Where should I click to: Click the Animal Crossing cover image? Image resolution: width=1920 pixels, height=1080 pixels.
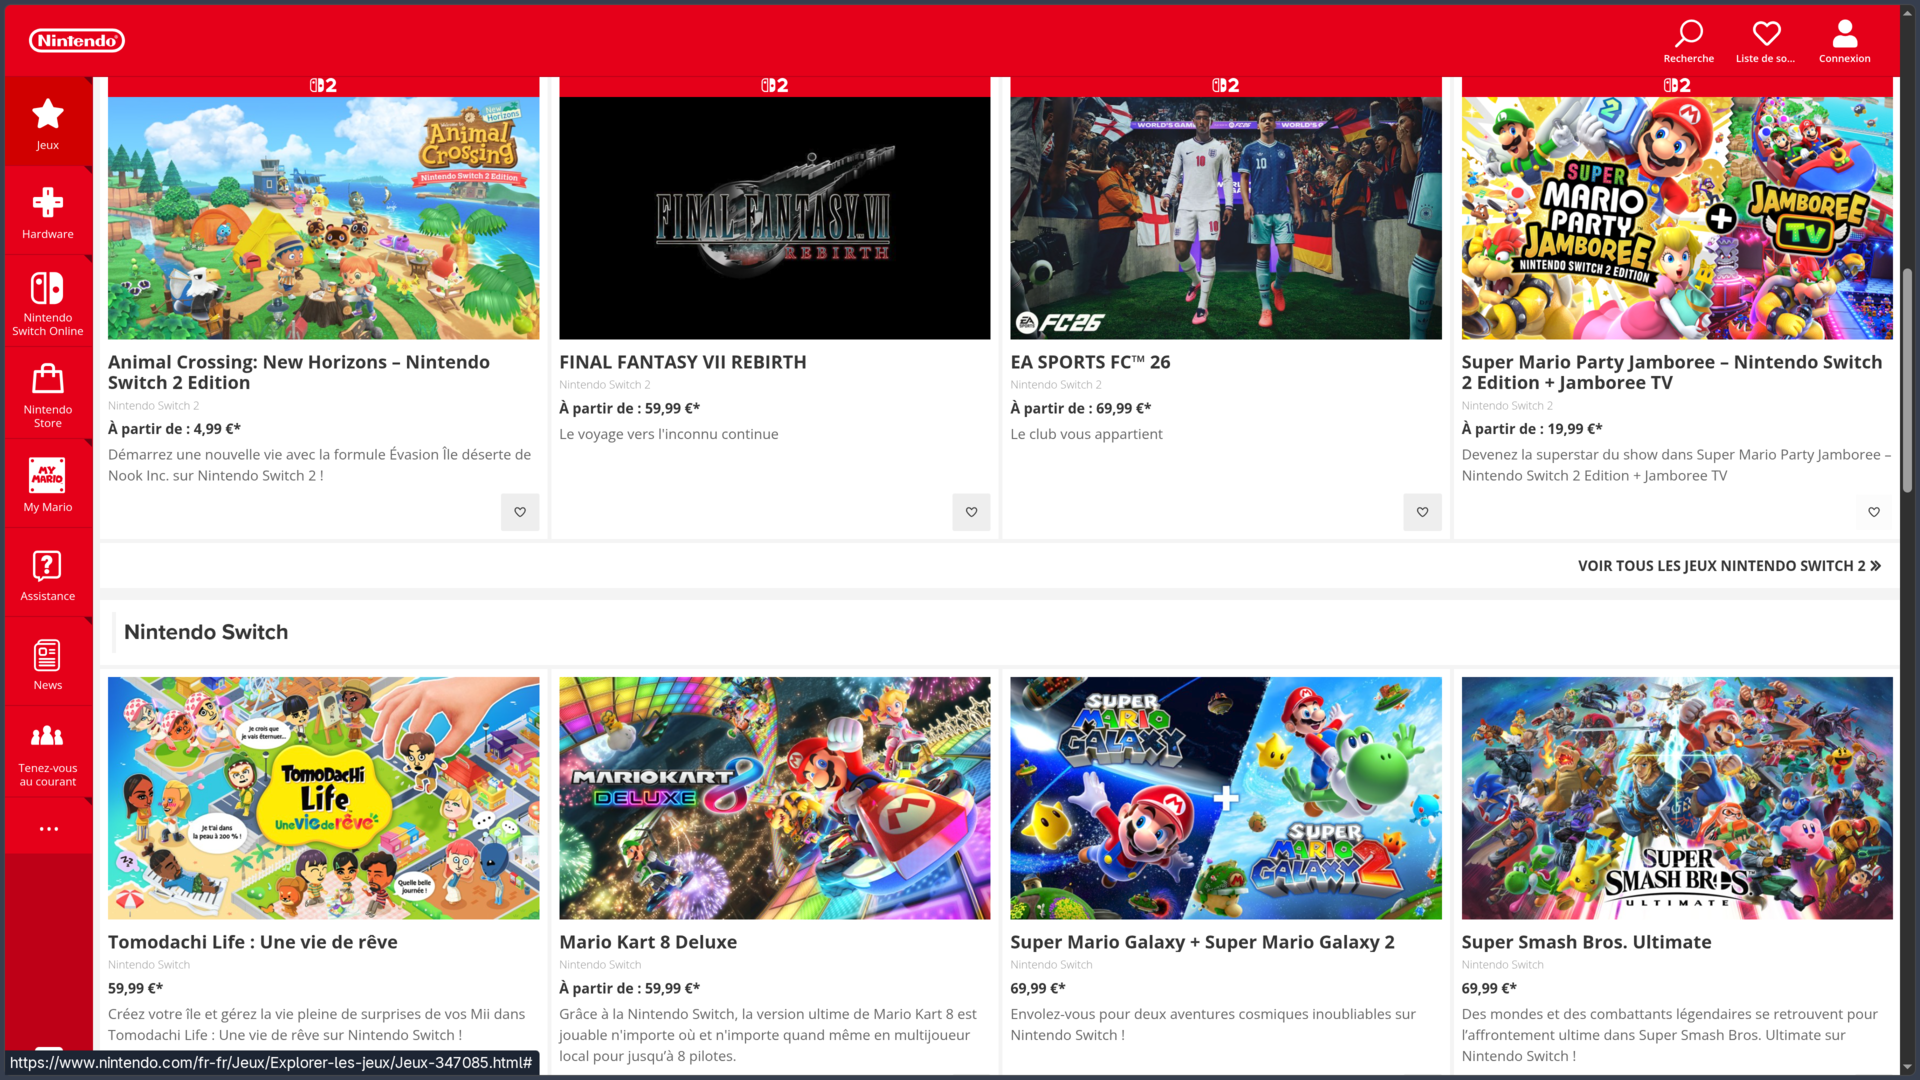(x=323, y=218)
